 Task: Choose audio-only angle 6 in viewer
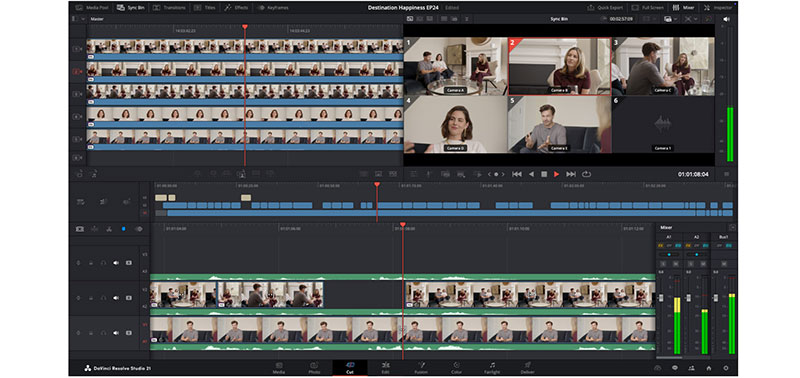pos(663,124)
